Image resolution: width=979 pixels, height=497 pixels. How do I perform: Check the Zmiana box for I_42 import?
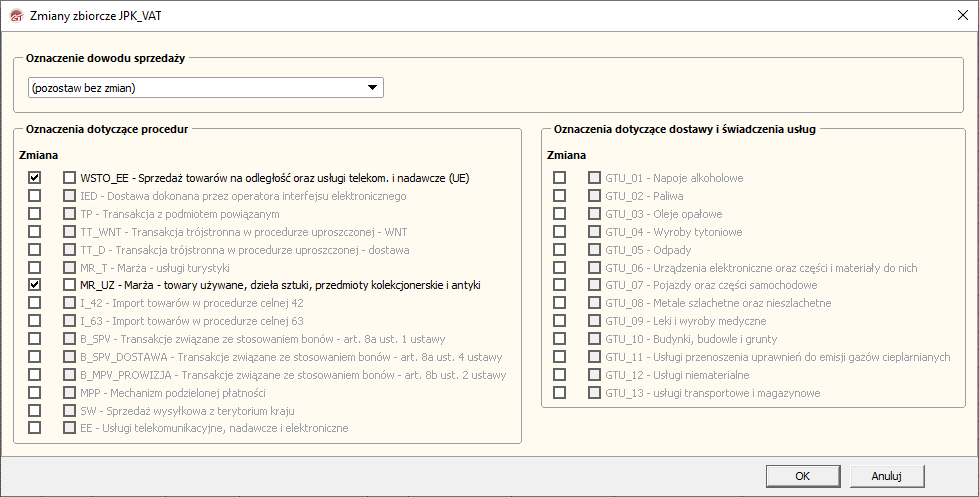(x=35, y=303)
